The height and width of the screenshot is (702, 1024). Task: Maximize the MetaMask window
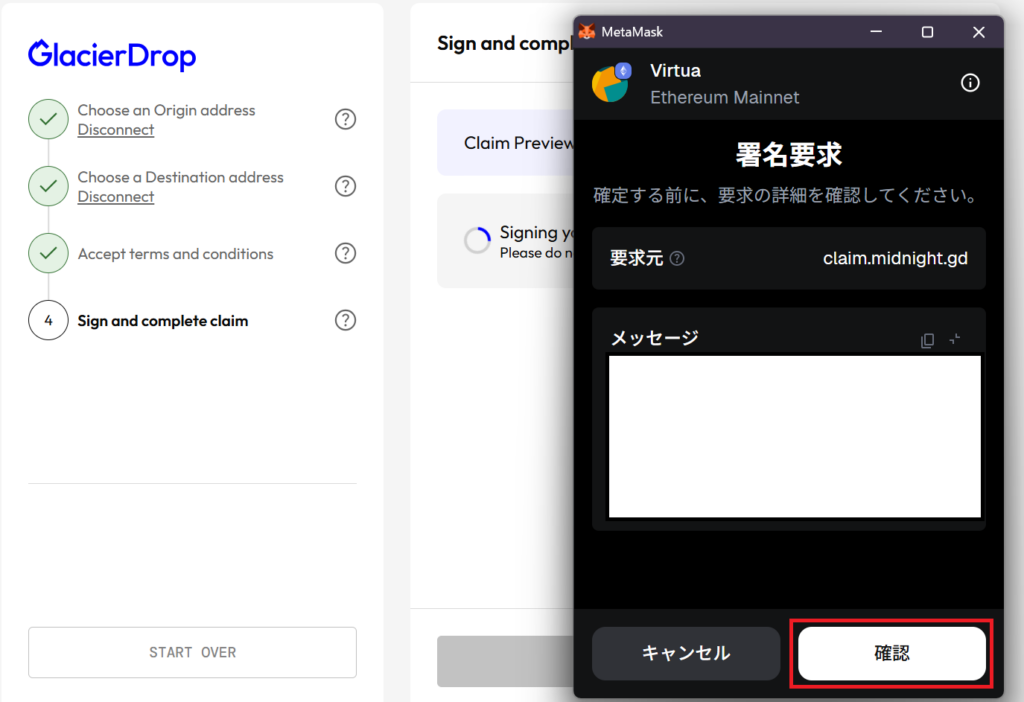pyautogui.click(x=927, y=32)
